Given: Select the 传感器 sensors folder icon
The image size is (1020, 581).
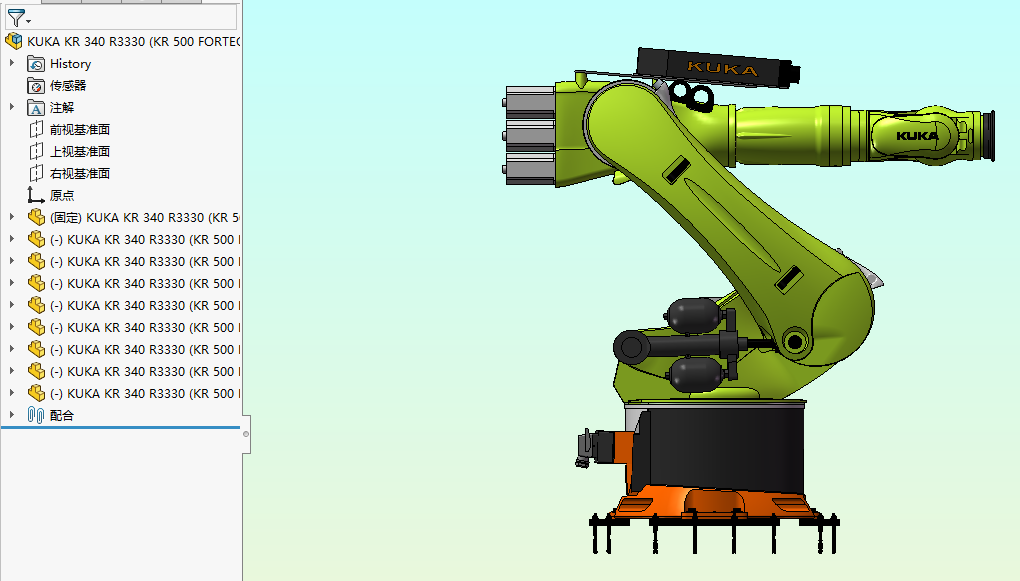Looking at the screenshot, I should pos(36,85).
